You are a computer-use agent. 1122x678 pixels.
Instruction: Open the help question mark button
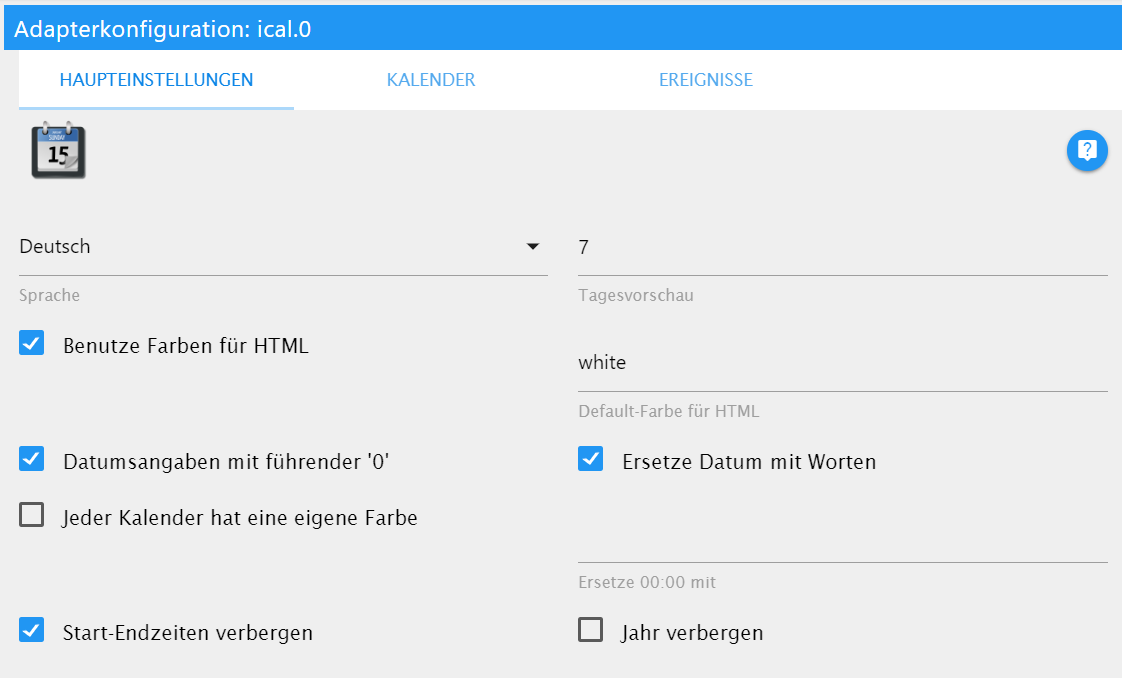point(1087,151)
